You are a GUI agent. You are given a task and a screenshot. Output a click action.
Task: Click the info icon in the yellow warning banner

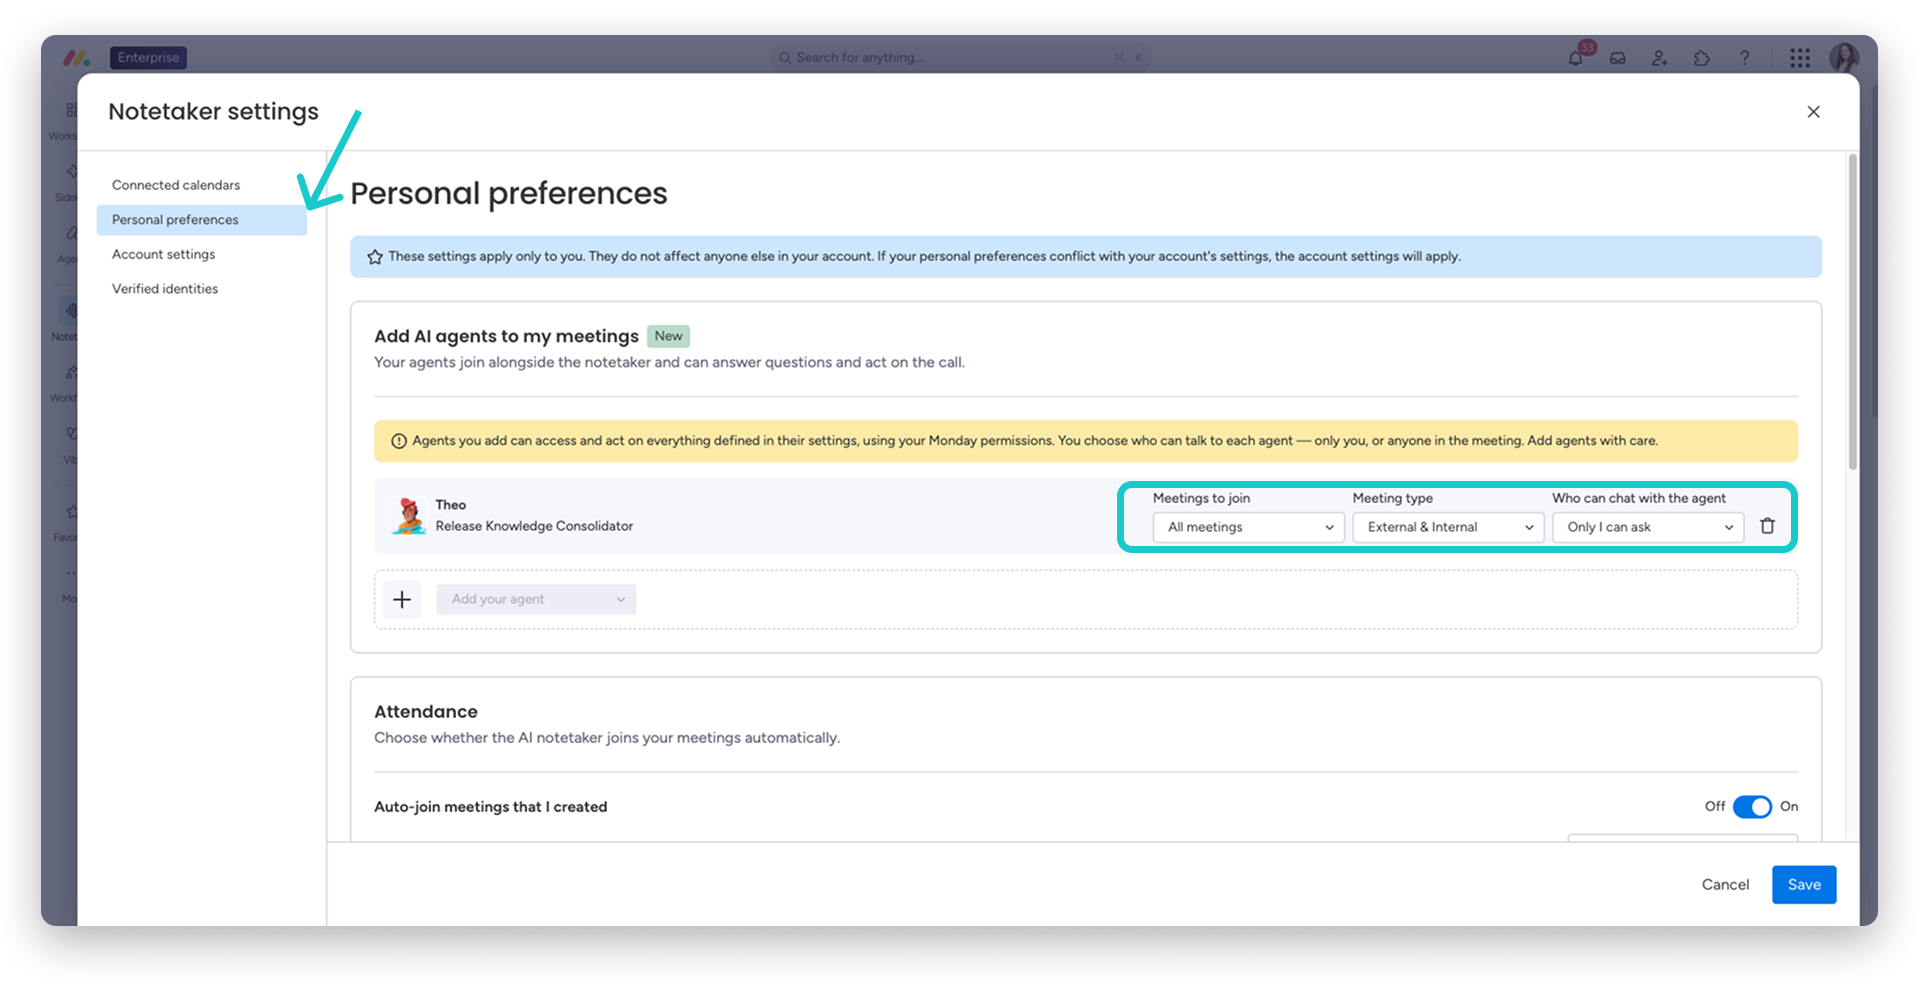[398, 441]
